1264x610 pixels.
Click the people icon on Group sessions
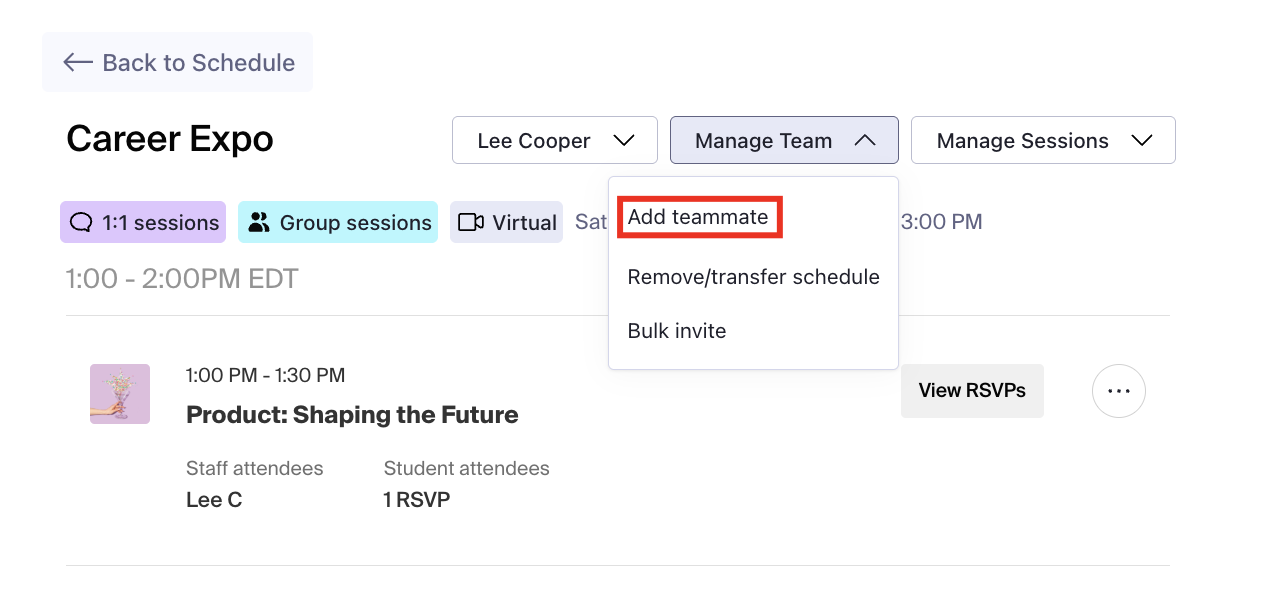tap(259, 222)
